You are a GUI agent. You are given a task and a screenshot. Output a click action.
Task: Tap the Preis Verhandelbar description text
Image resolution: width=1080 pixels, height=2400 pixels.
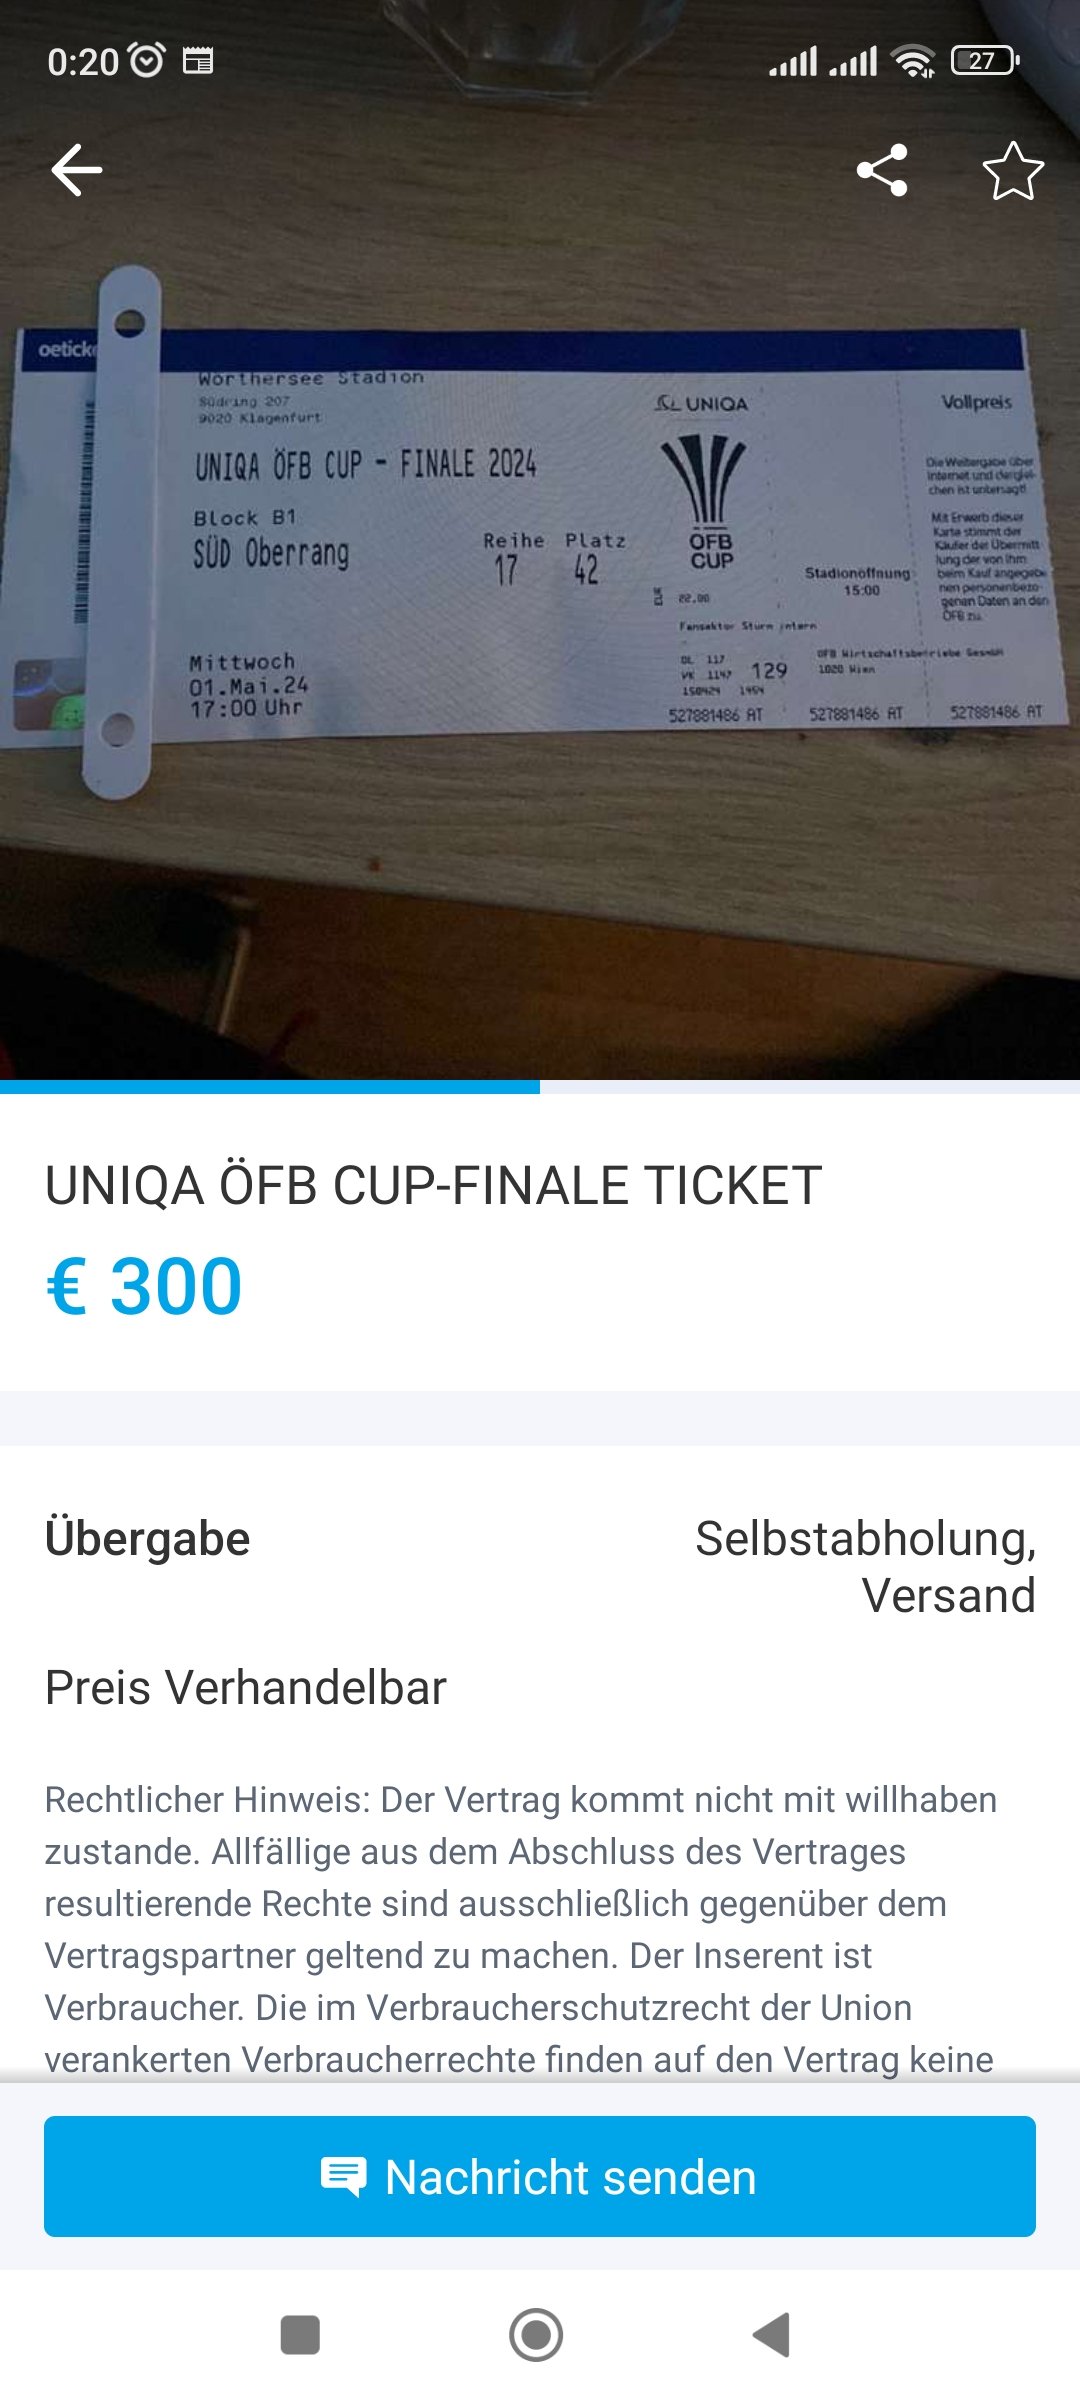tap(245, 1688)
